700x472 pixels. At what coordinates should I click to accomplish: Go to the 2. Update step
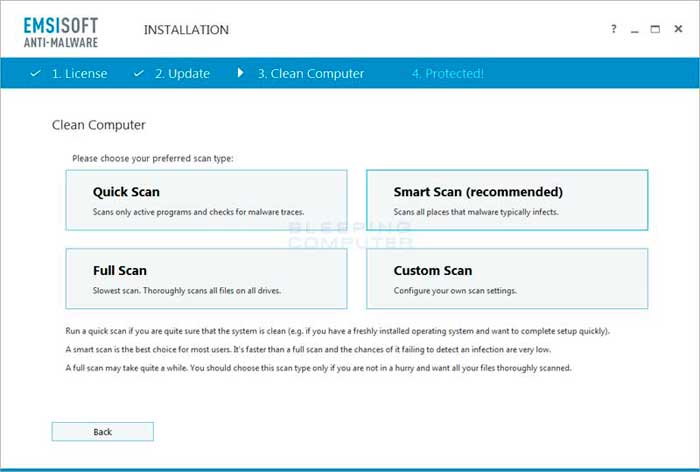coord(182,73)
